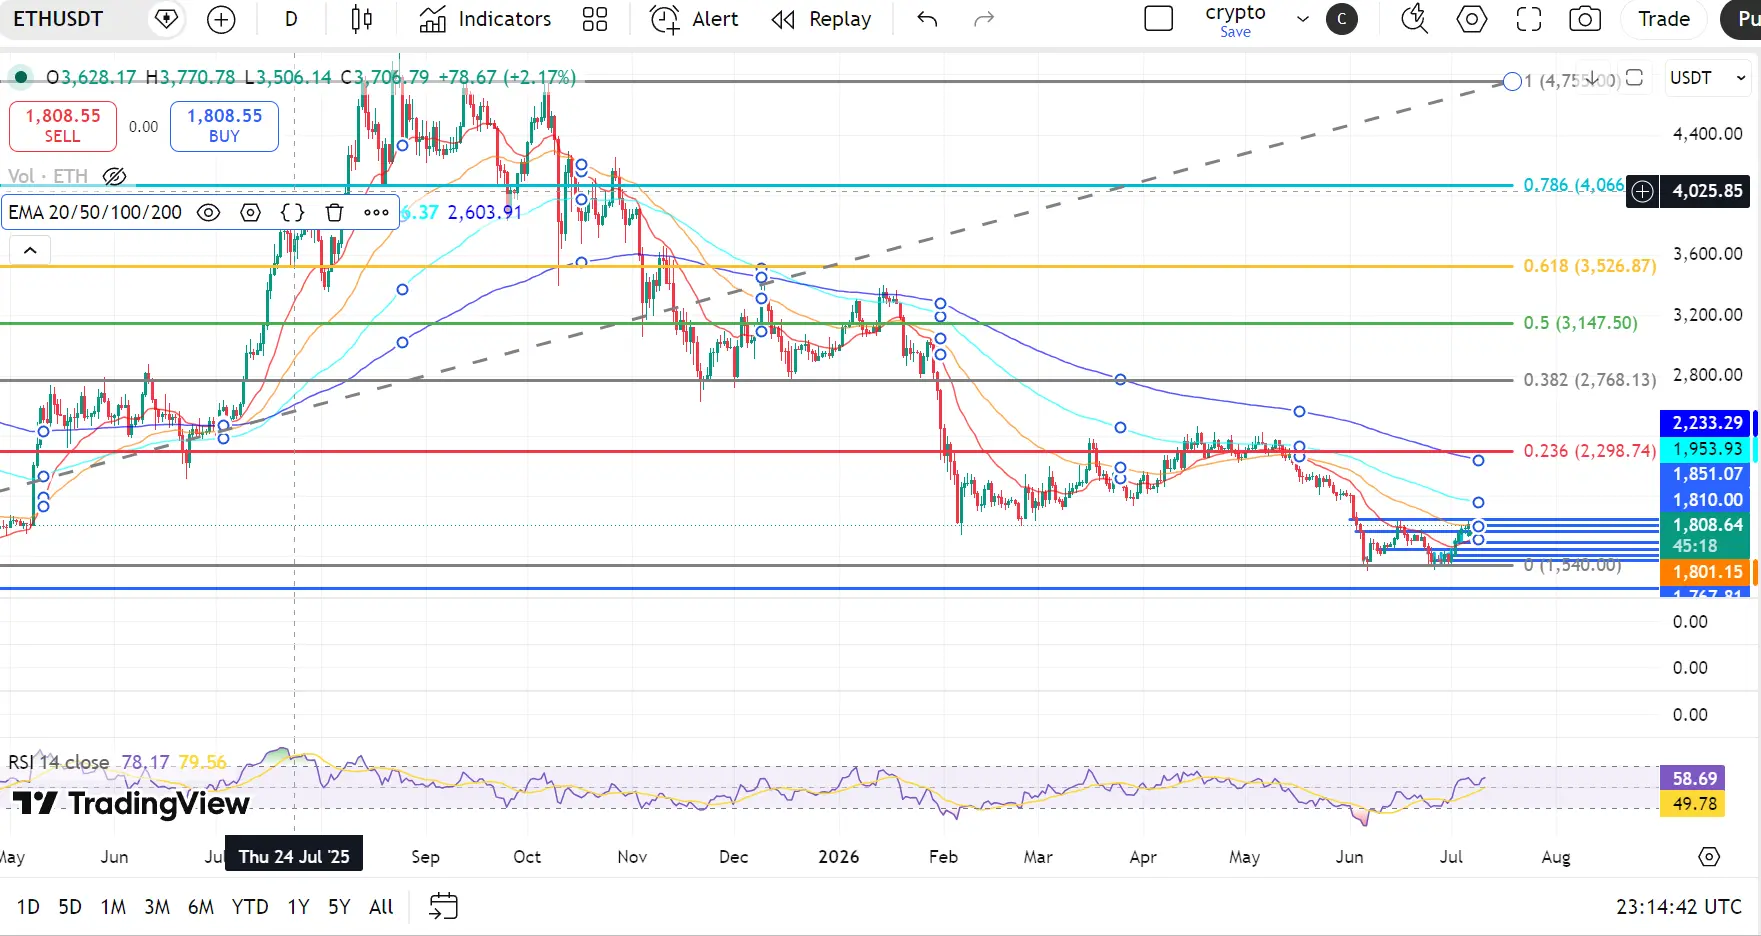Delete the EMA 20/50/100/200 indicator

335,212
